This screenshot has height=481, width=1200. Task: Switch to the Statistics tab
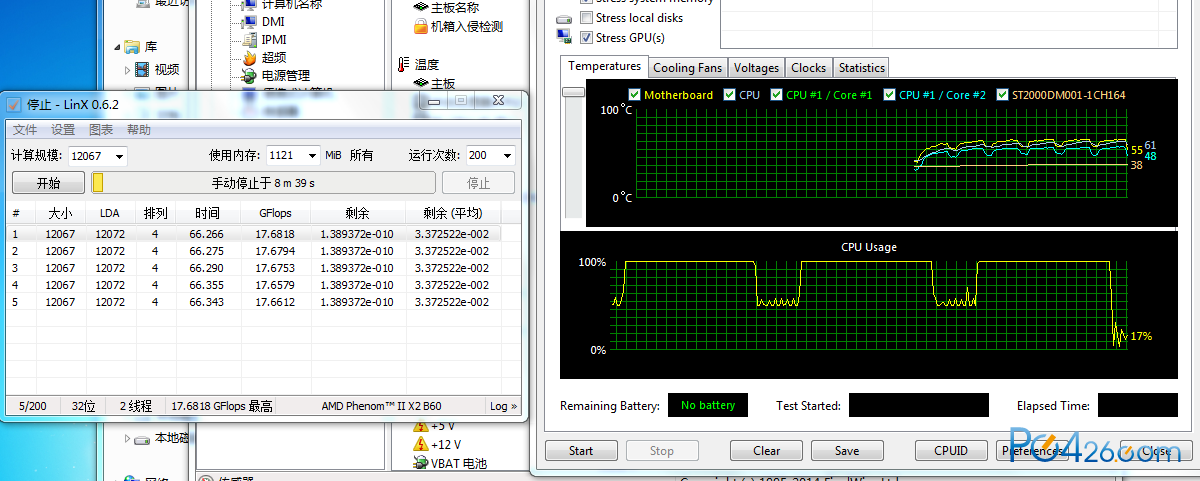[x=861, y=68]
